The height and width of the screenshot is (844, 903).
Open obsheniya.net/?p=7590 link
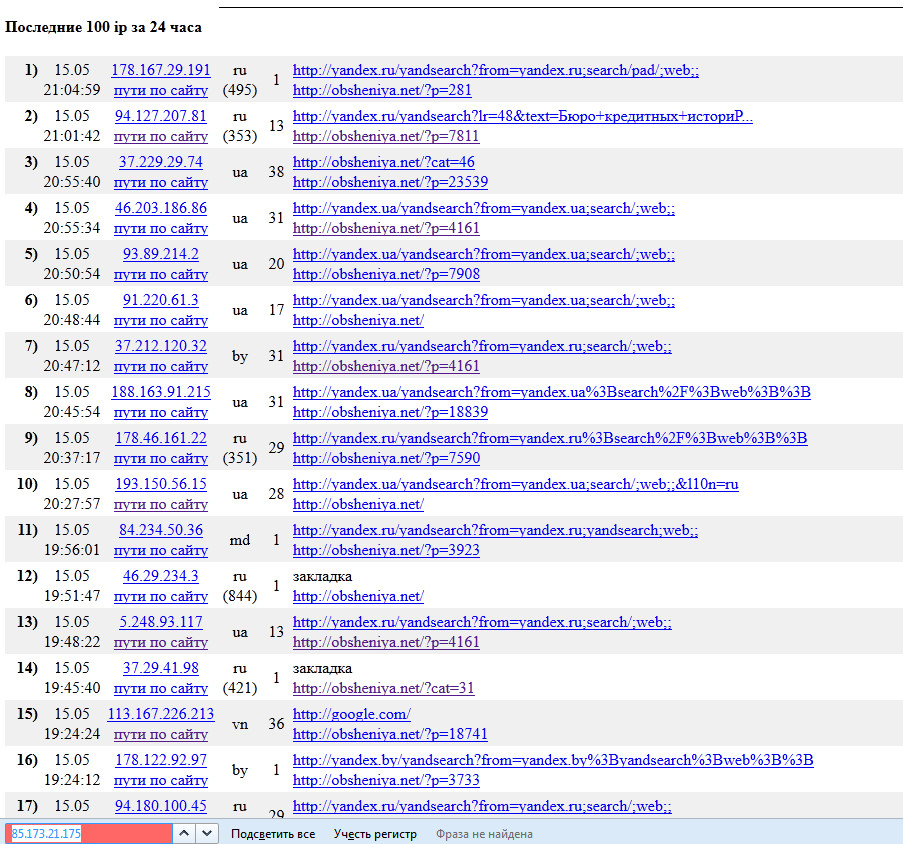click(386, 459)
